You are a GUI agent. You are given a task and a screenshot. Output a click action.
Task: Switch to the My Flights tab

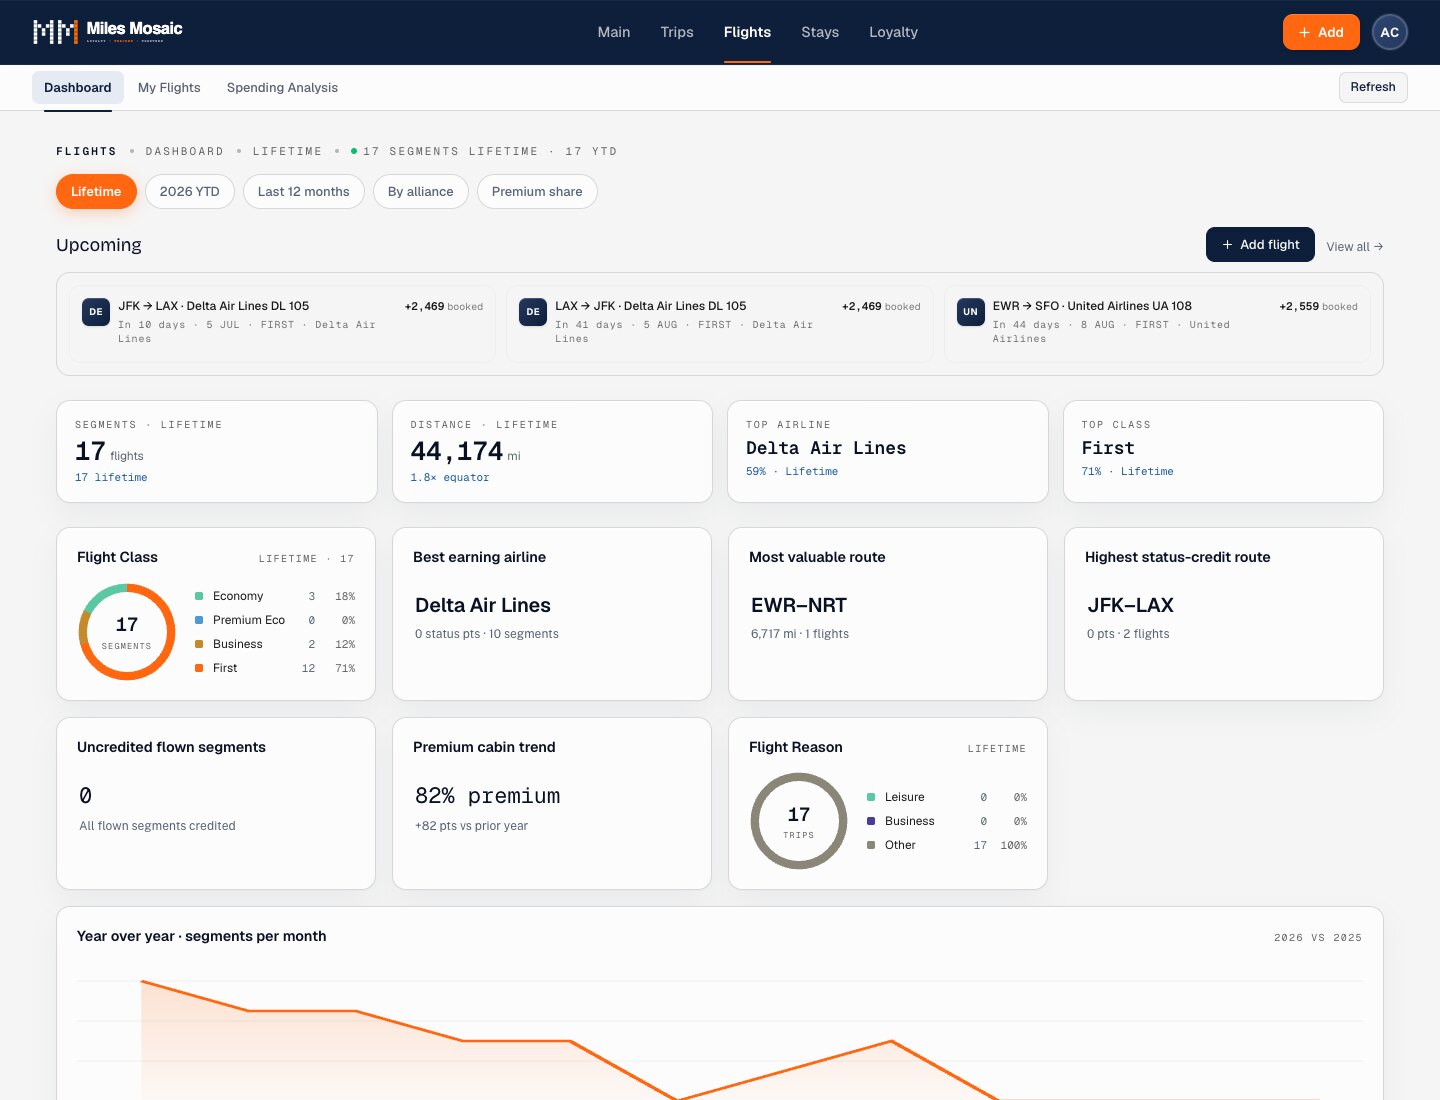pos(169,88)
